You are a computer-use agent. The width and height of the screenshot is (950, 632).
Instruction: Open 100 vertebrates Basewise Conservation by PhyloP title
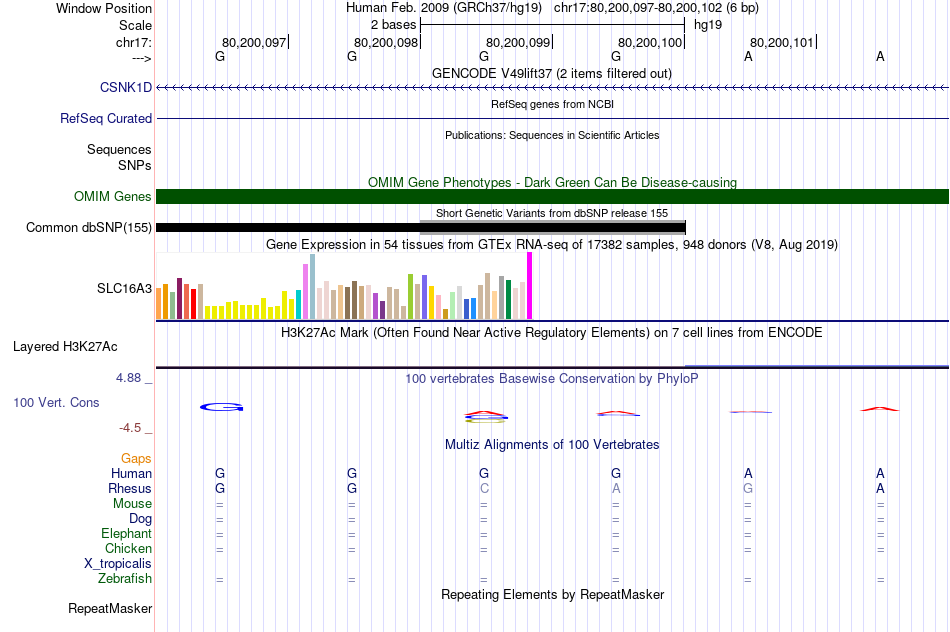[552, 379]
